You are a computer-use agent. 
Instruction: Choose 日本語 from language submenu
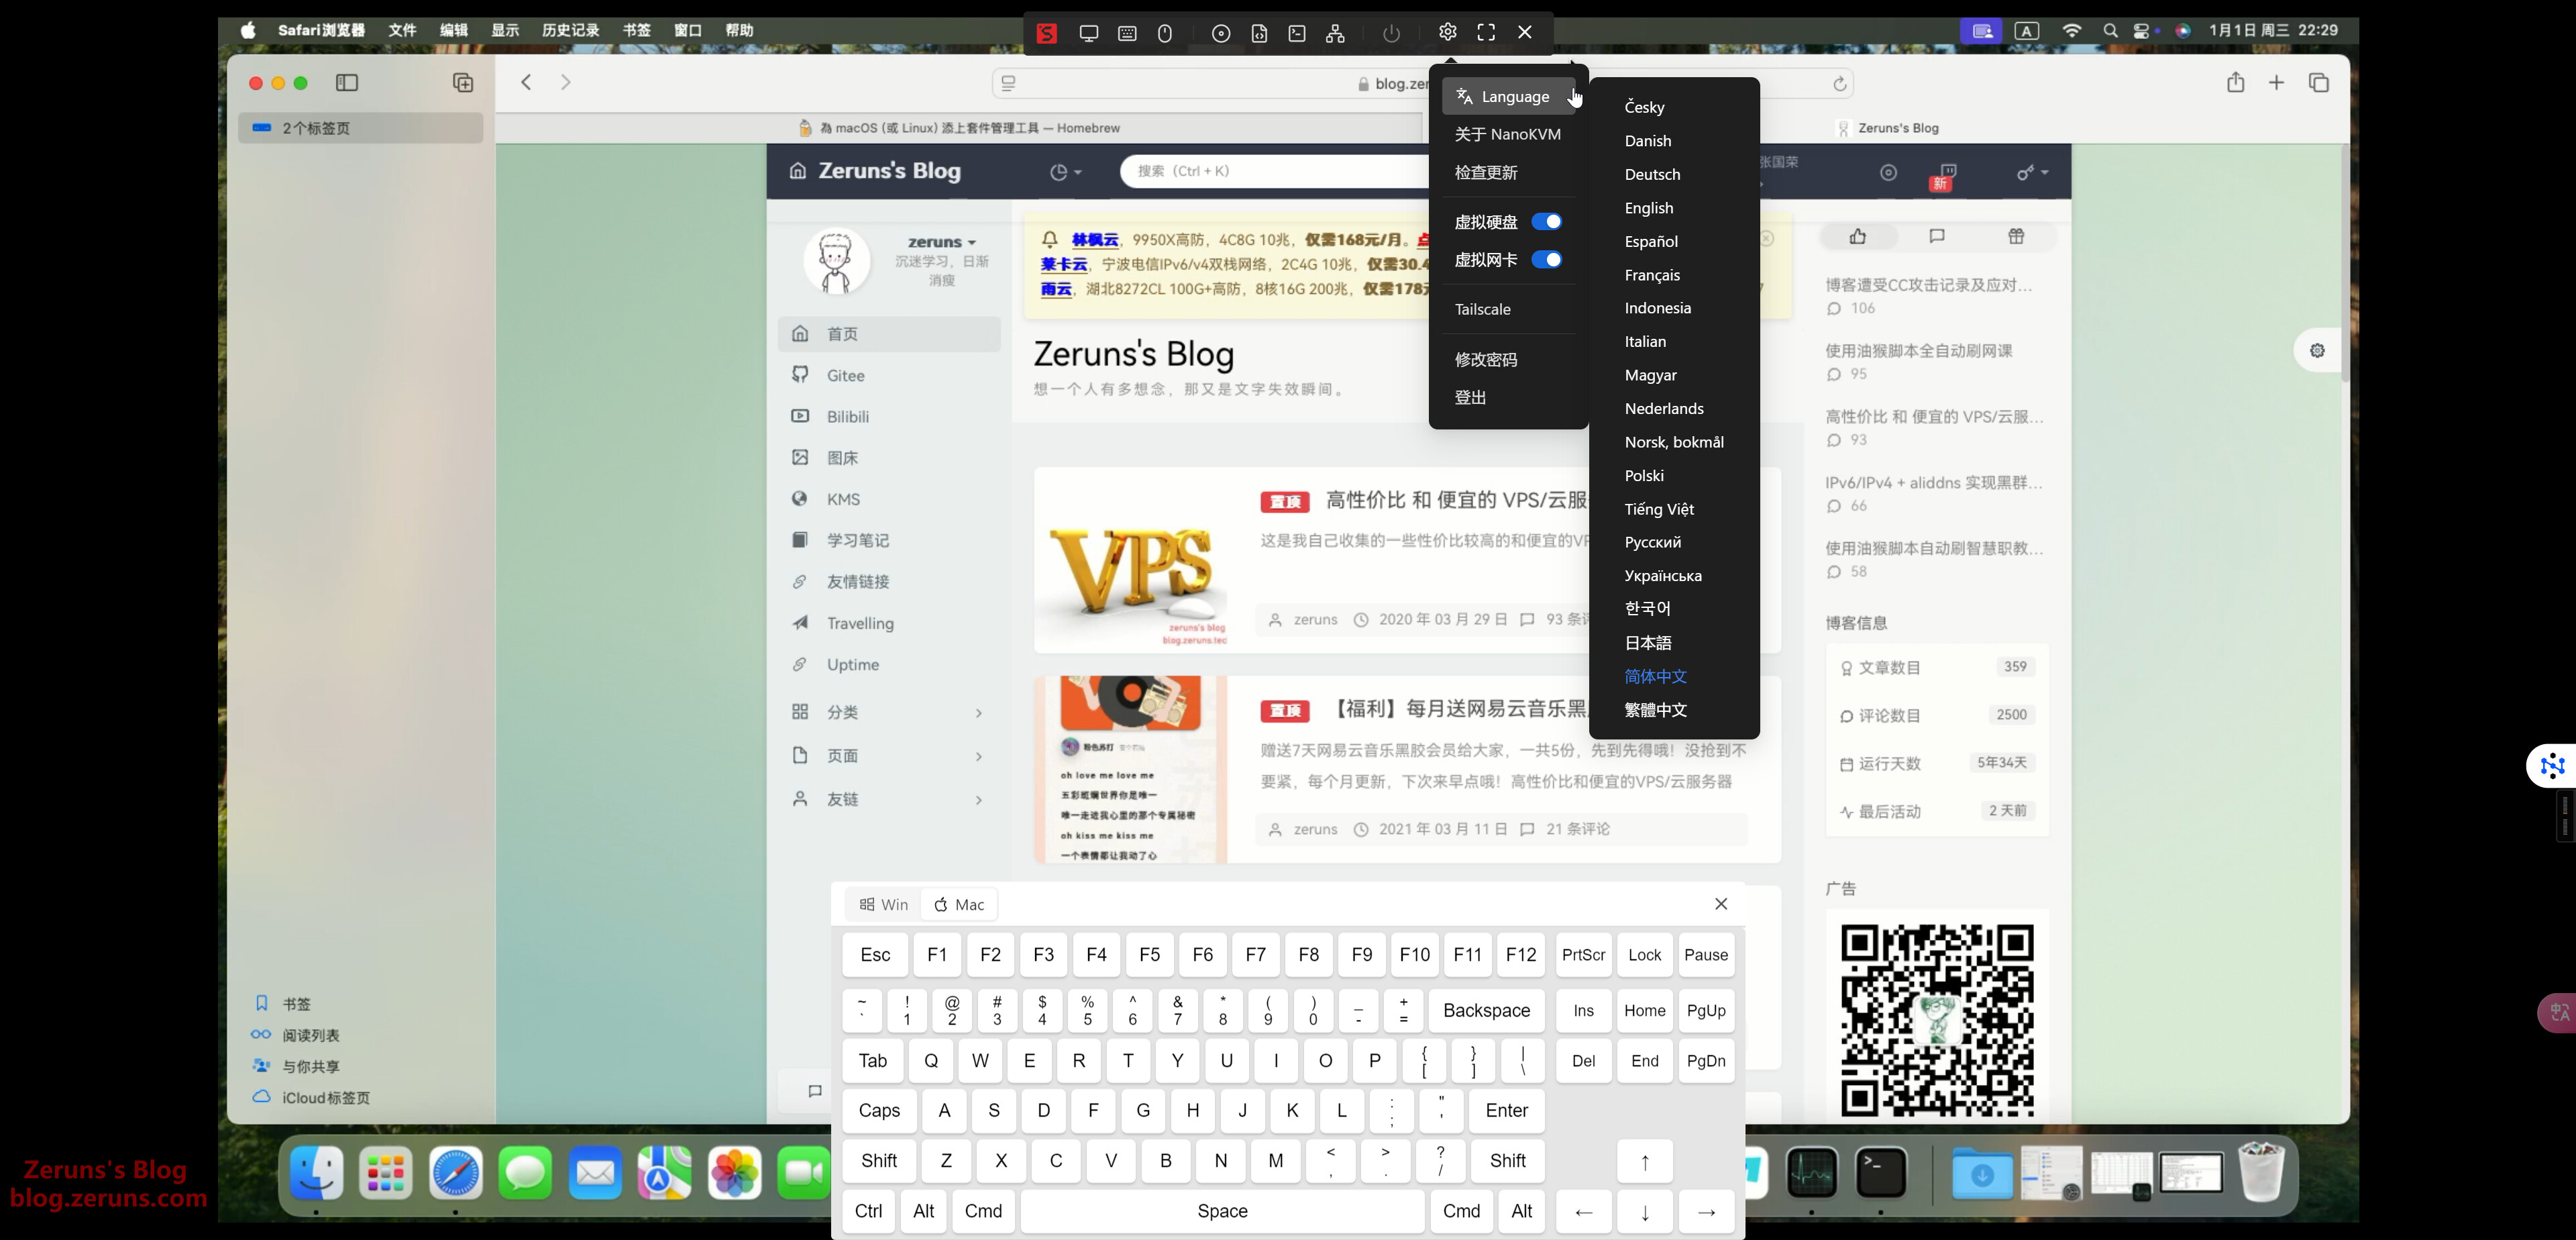pyautogui.click(x=1647, y=643)
